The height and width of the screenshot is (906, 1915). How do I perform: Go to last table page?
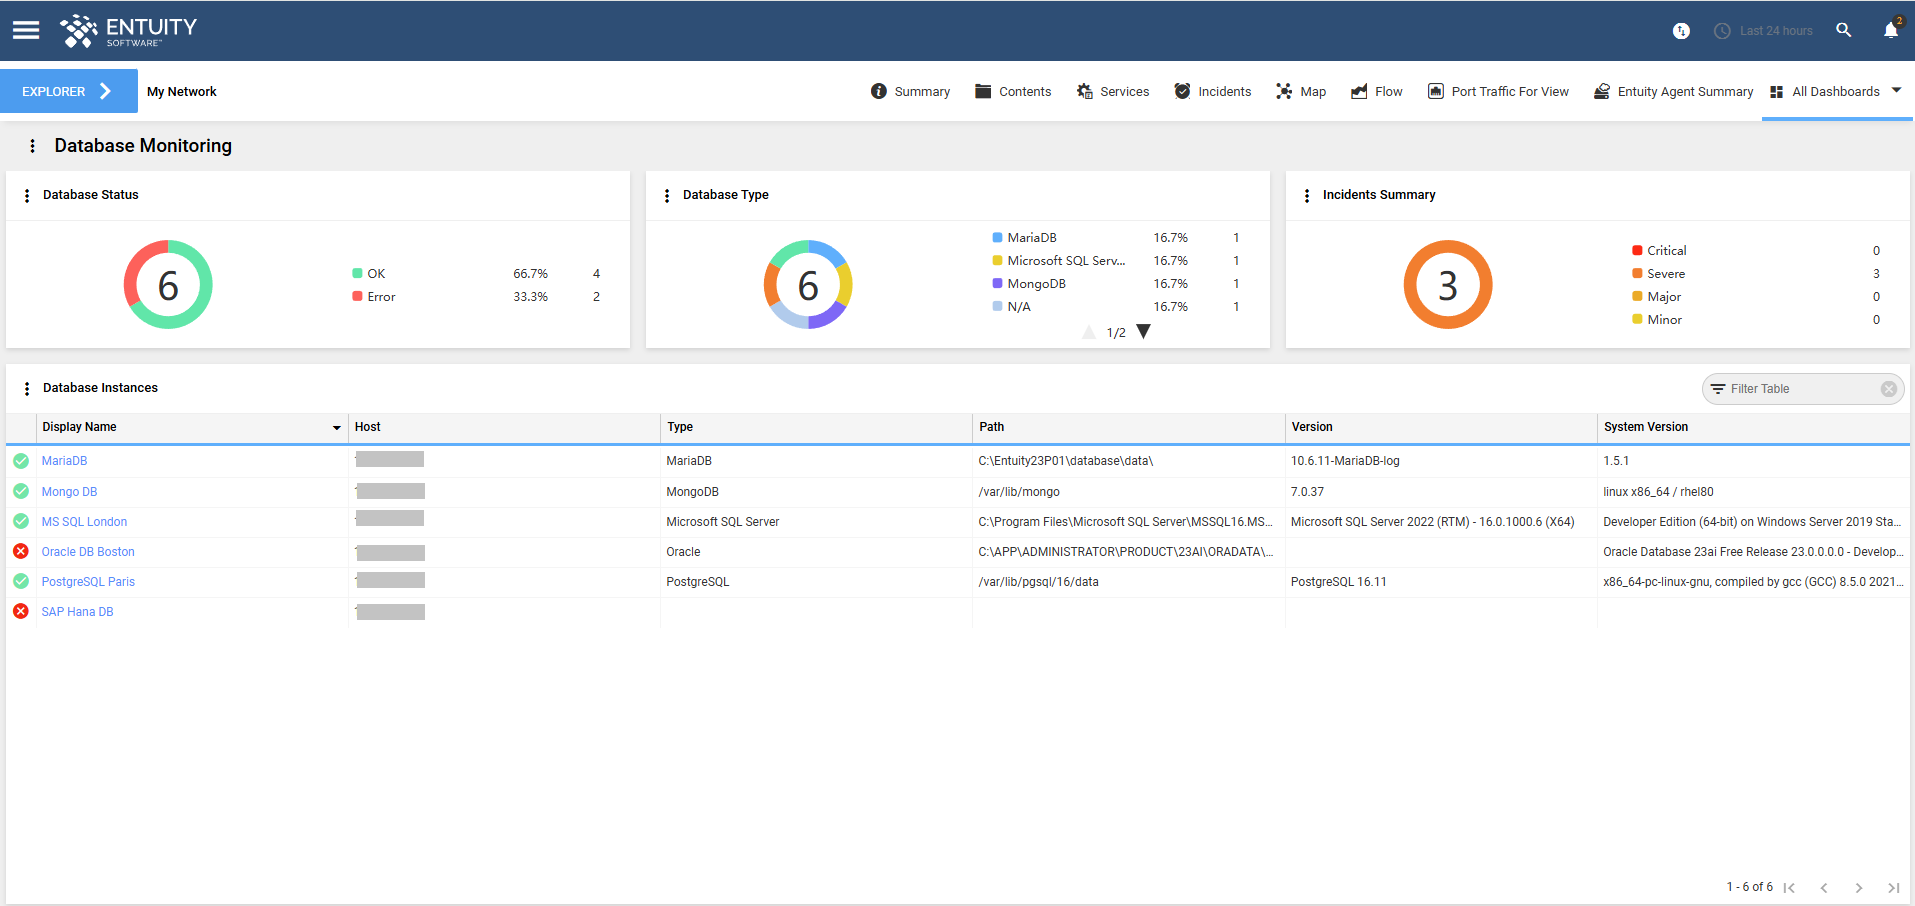1893,888
